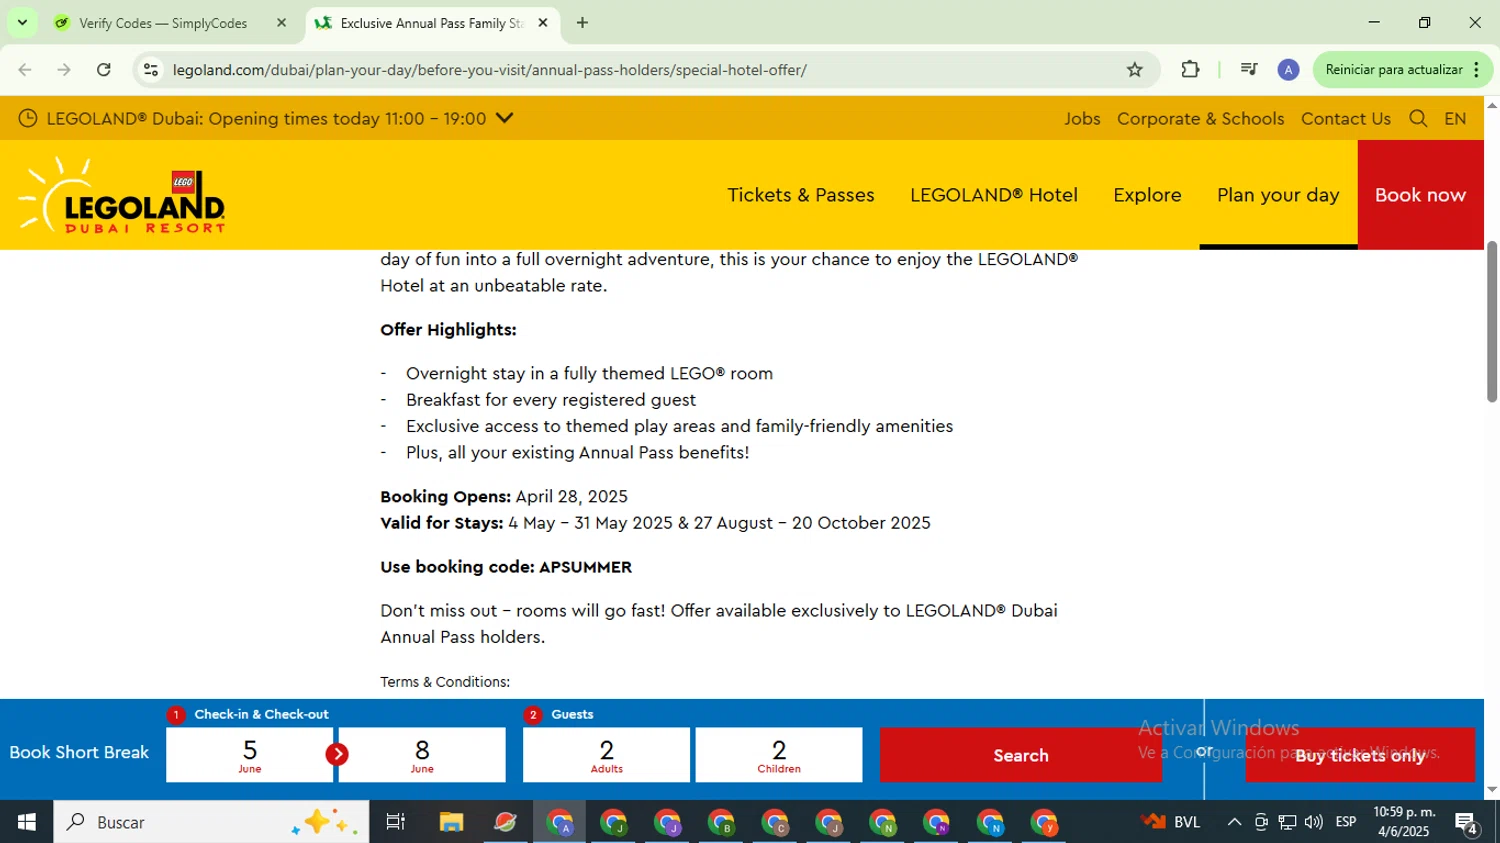Click the page vertical scrollbar thumb
The height and width of the screenshot is (843, 1500).
[x=1492, y=321]
